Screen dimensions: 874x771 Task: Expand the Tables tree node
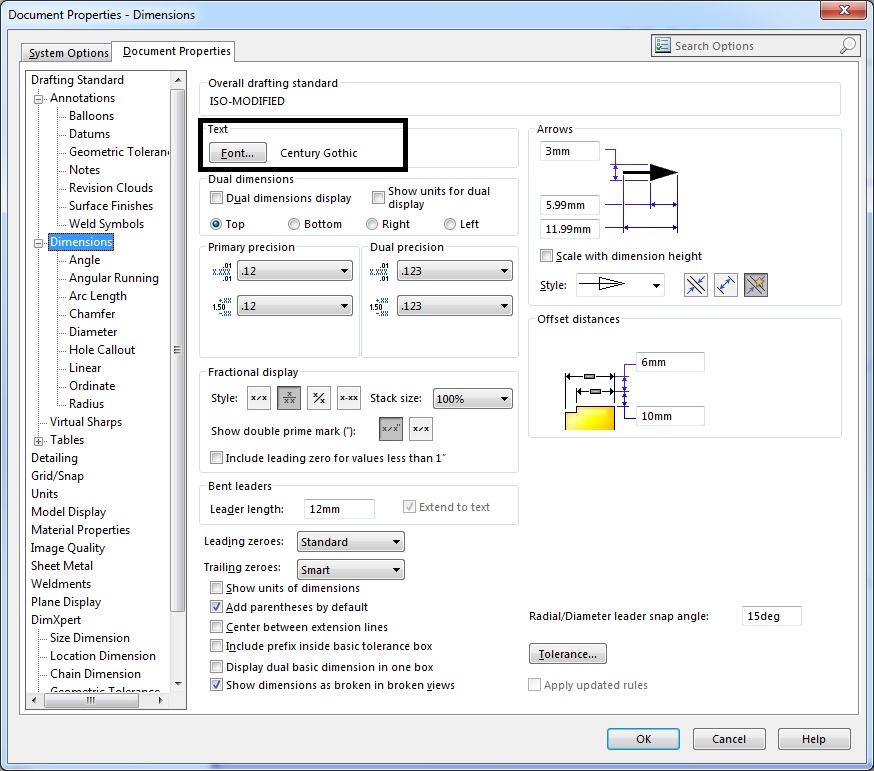pos(39,441)
